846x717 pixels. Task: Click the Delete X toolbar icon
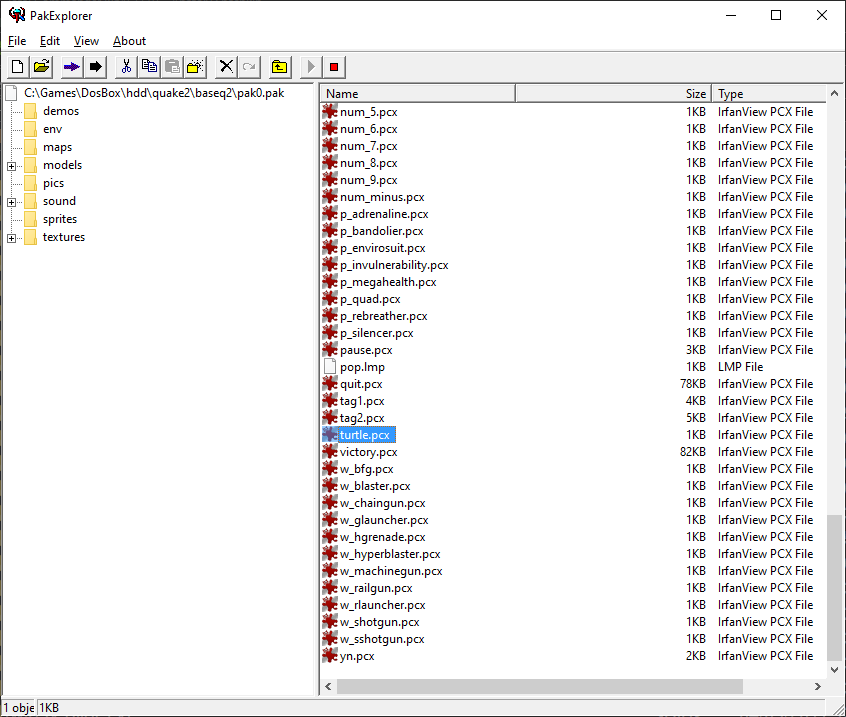tap(226, 67)
